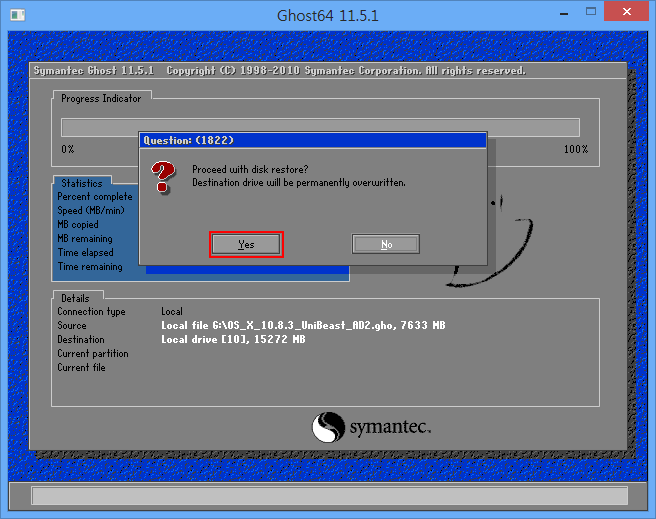Click the 'MB remaining' statistic label
This screenshot has width=656, height=519.
click(x=85, y=239)
